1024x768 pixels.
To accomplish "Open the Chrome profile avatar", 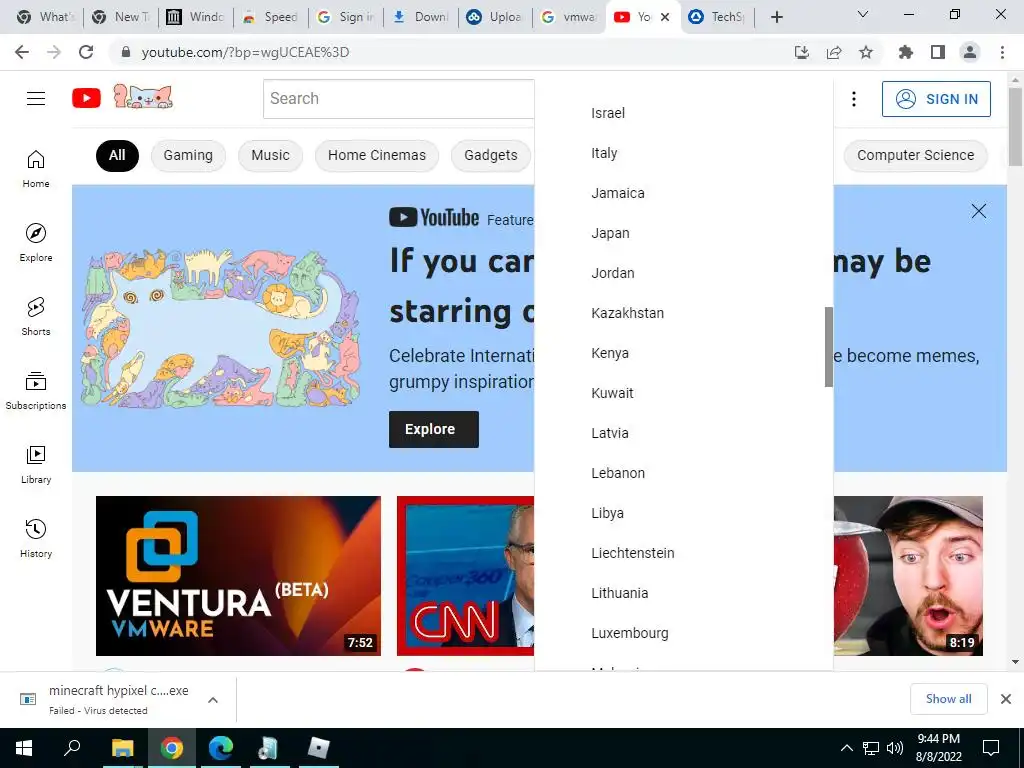I will (x=970, y=52).
